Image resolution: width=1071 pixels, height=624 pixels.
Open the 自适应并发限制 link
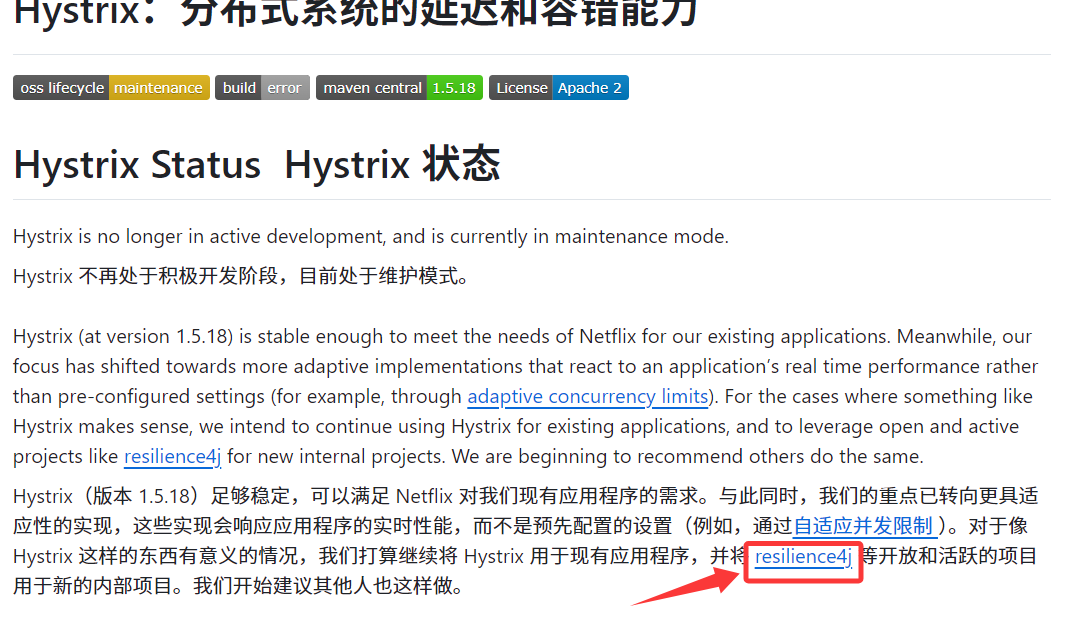coord(863,526)
